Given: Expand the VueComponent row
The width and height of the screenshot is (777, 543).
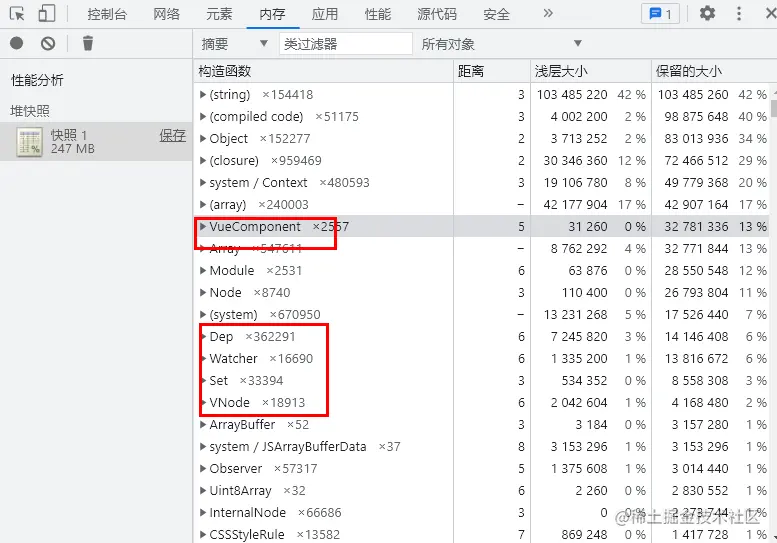Looking at the screenshot, I should click(203, 226).
